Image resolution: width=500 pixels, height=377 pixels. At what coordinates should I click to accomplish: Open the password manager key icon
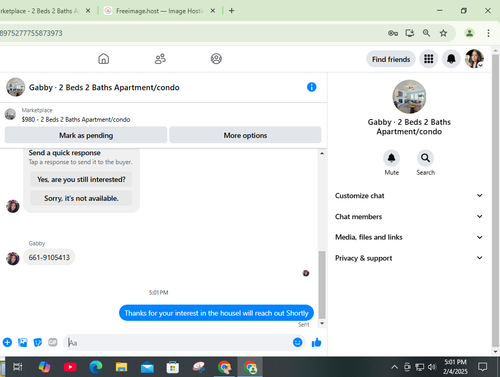393,33
